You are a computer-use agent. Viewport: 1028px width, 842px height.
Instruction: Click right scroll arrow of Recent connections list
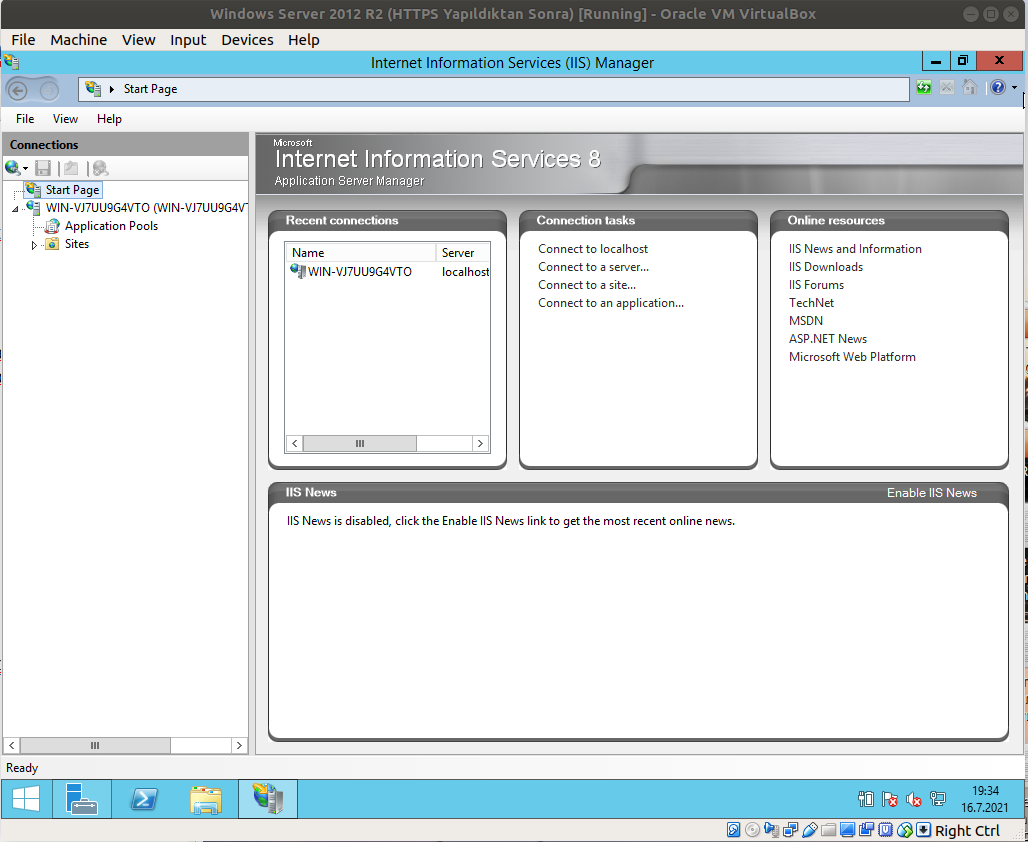pos(481,444)
